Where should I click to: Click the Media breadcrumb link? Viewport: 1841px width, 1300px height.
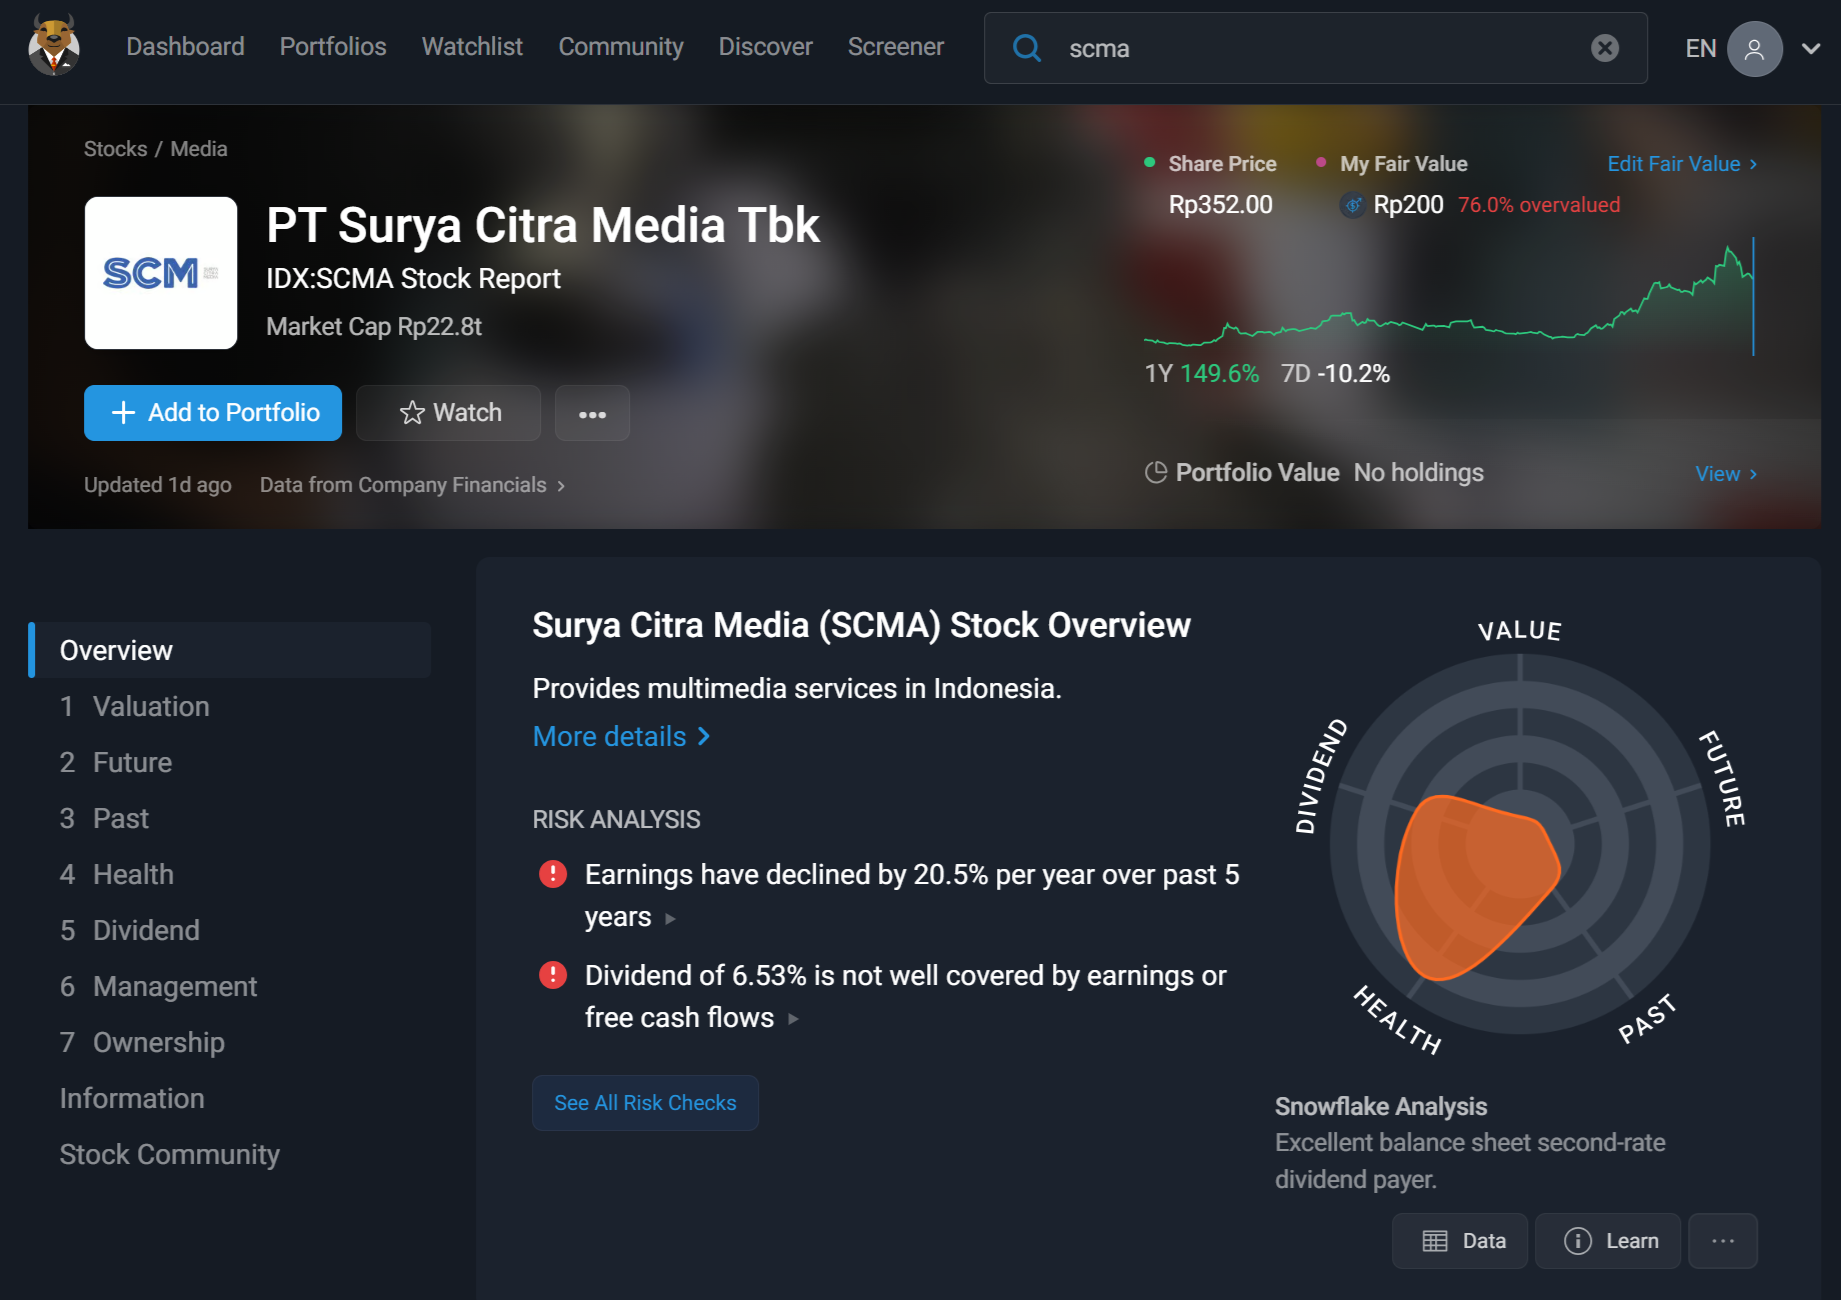[199, 149]
